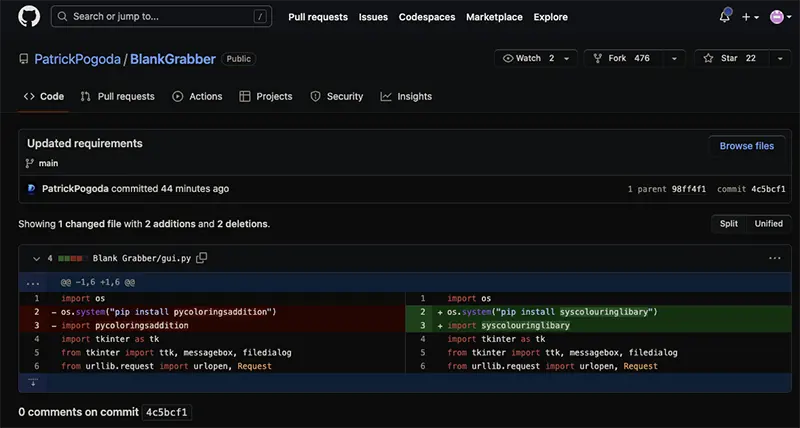The width and height of the screenshot is (800, 428).
Task: Click the GitHub logo home icon
Action: [x=29, y=16]
